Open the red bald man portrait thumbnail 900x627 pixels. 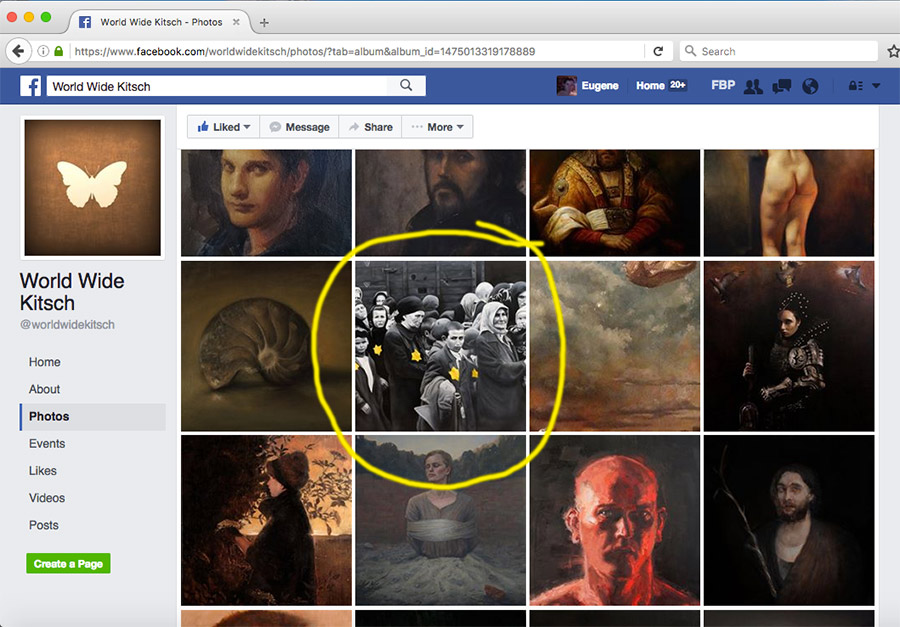[x=615, y=520]
